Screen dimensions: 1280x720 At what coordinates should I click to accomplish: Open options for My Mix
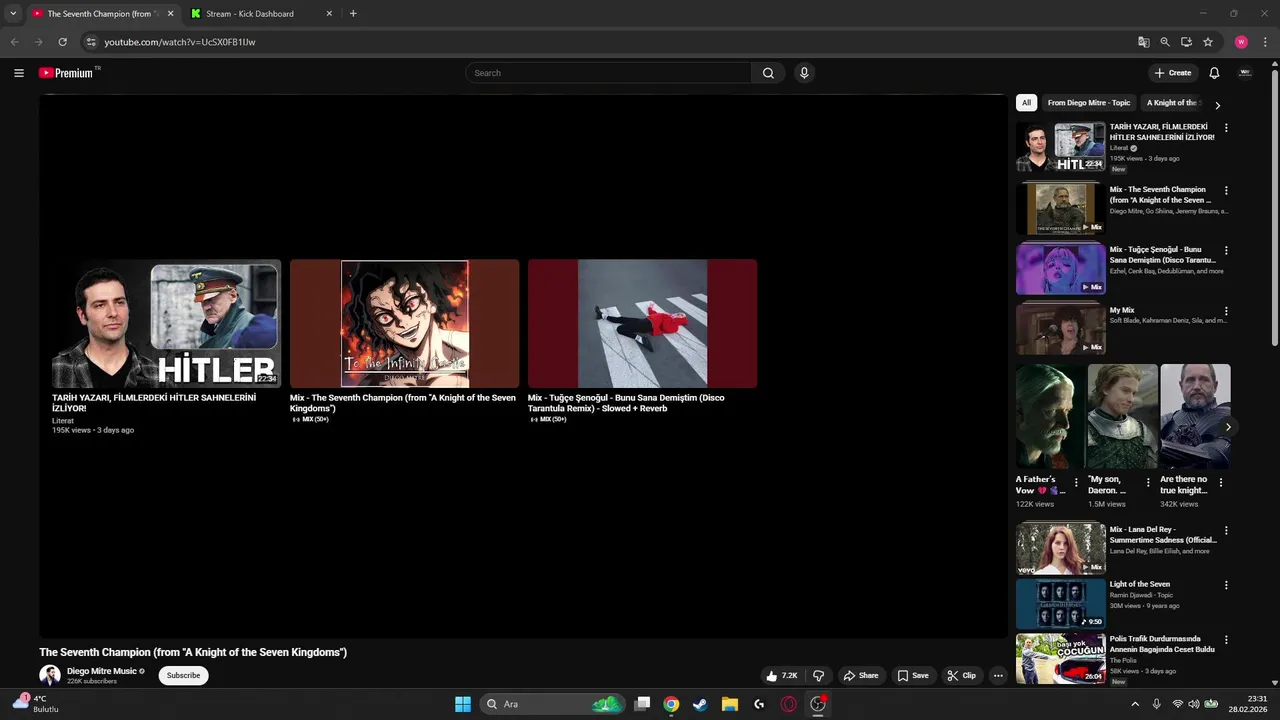(x=1226, y=311)
